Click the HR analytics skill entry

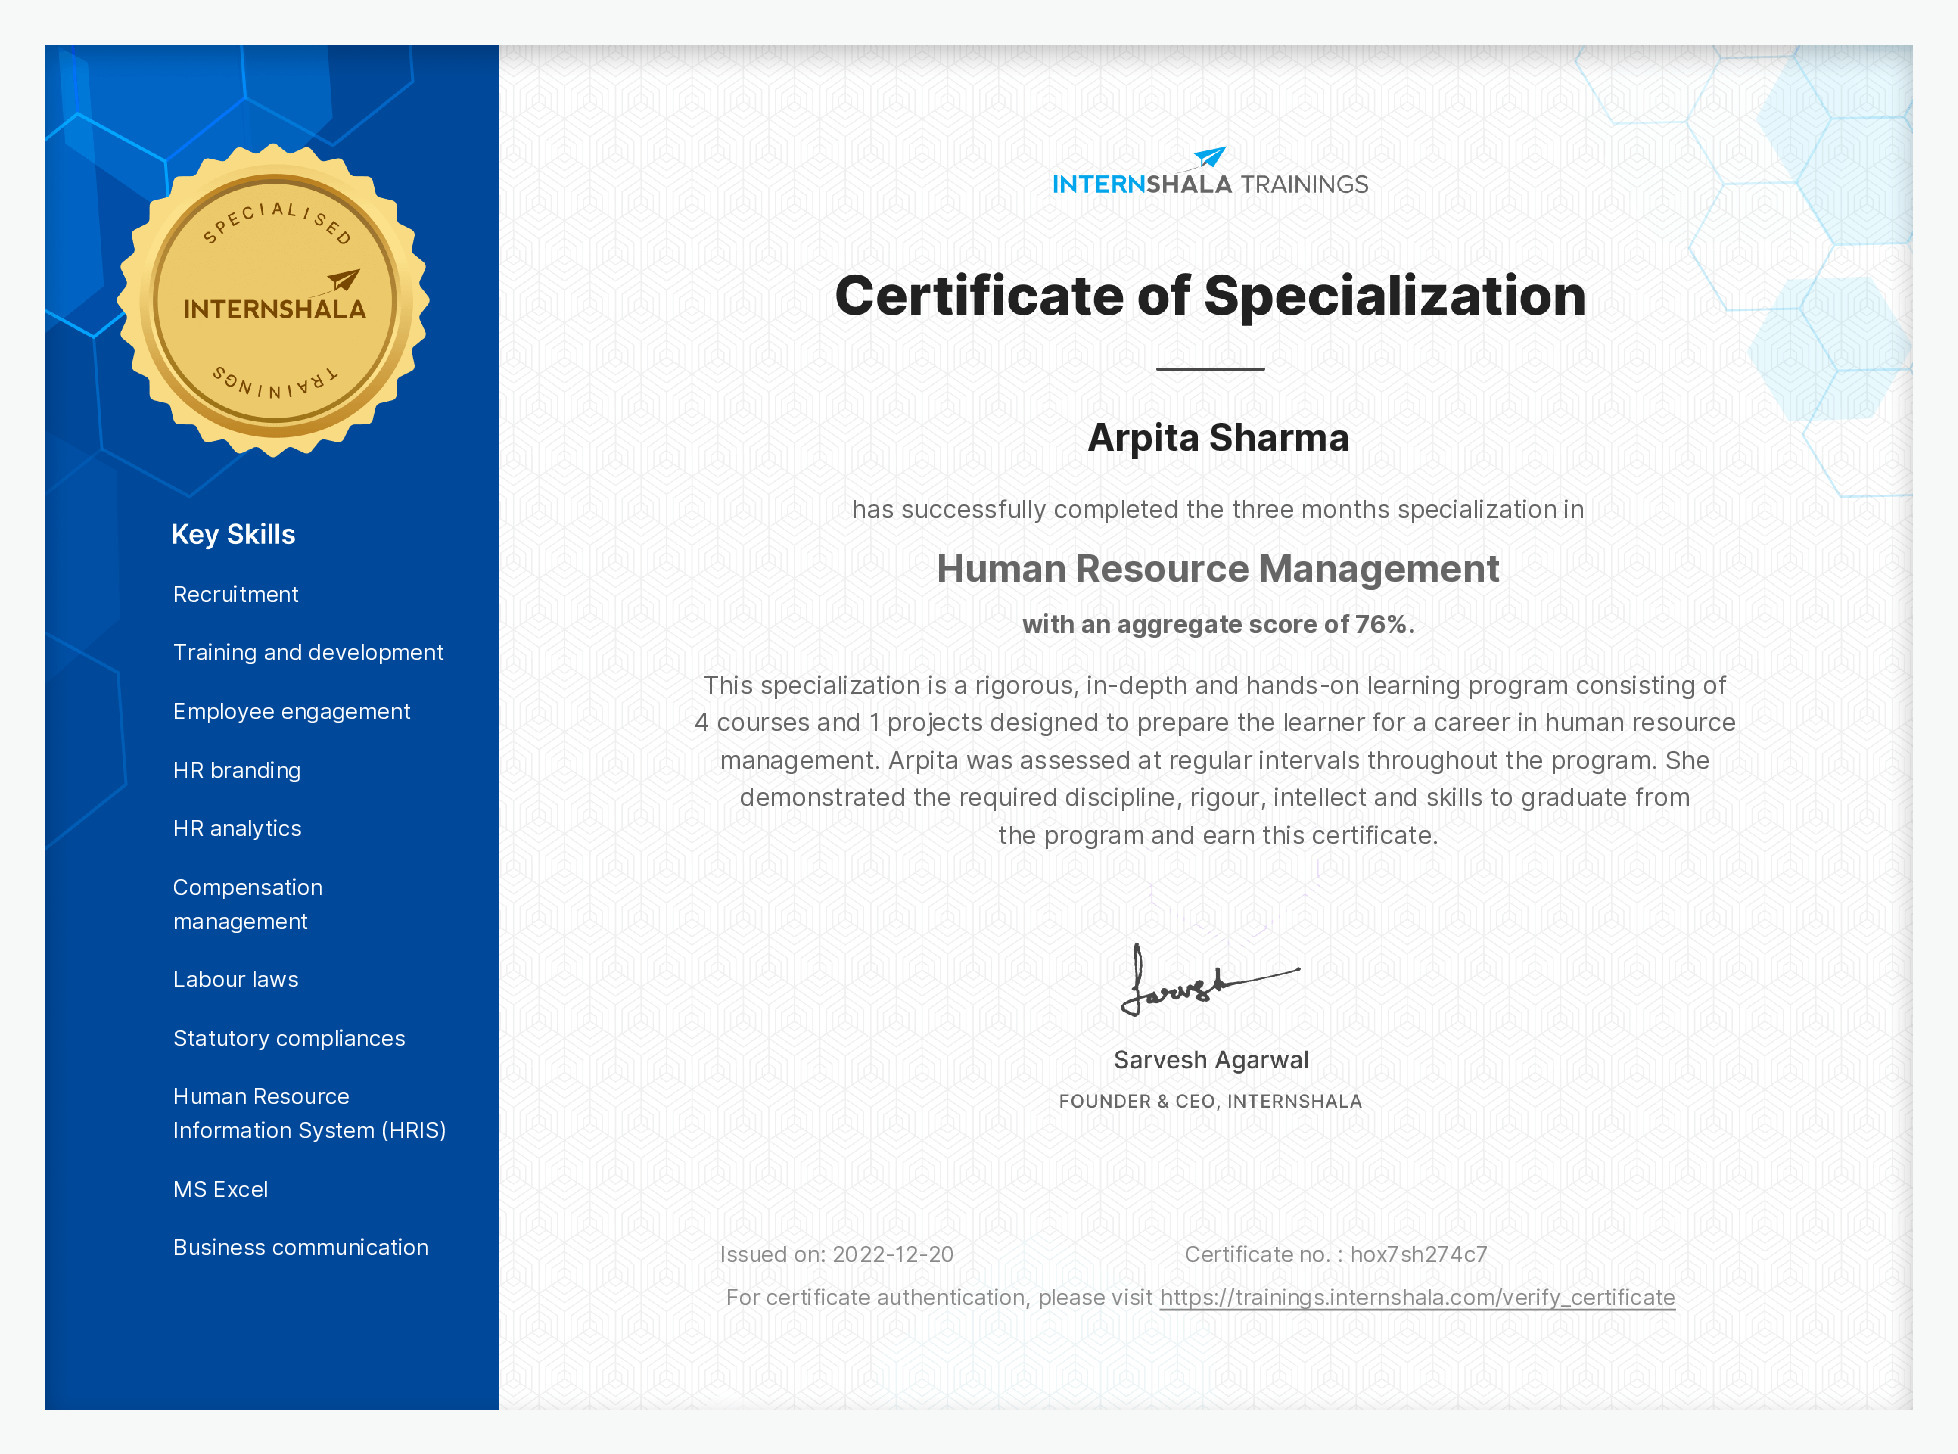coord(237,828)
